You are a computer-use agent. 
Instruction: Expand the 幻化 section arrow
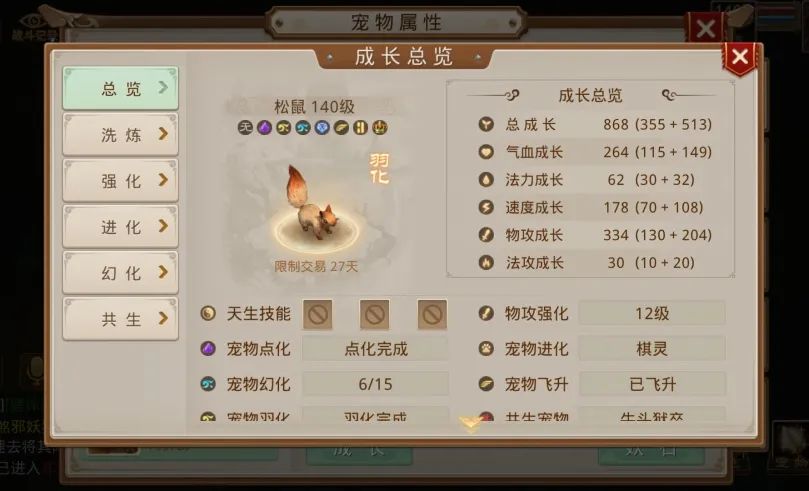pyautogui.click(x=163, y=272)
